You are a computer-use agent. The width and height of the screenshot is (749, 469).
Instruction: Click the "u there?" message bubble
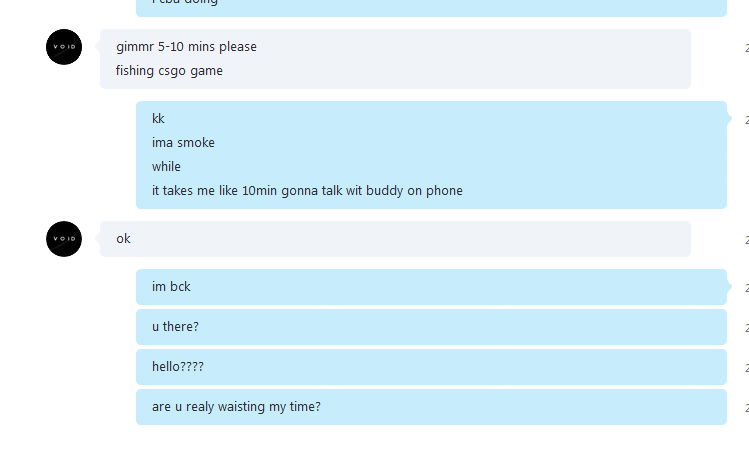(431, 327)
